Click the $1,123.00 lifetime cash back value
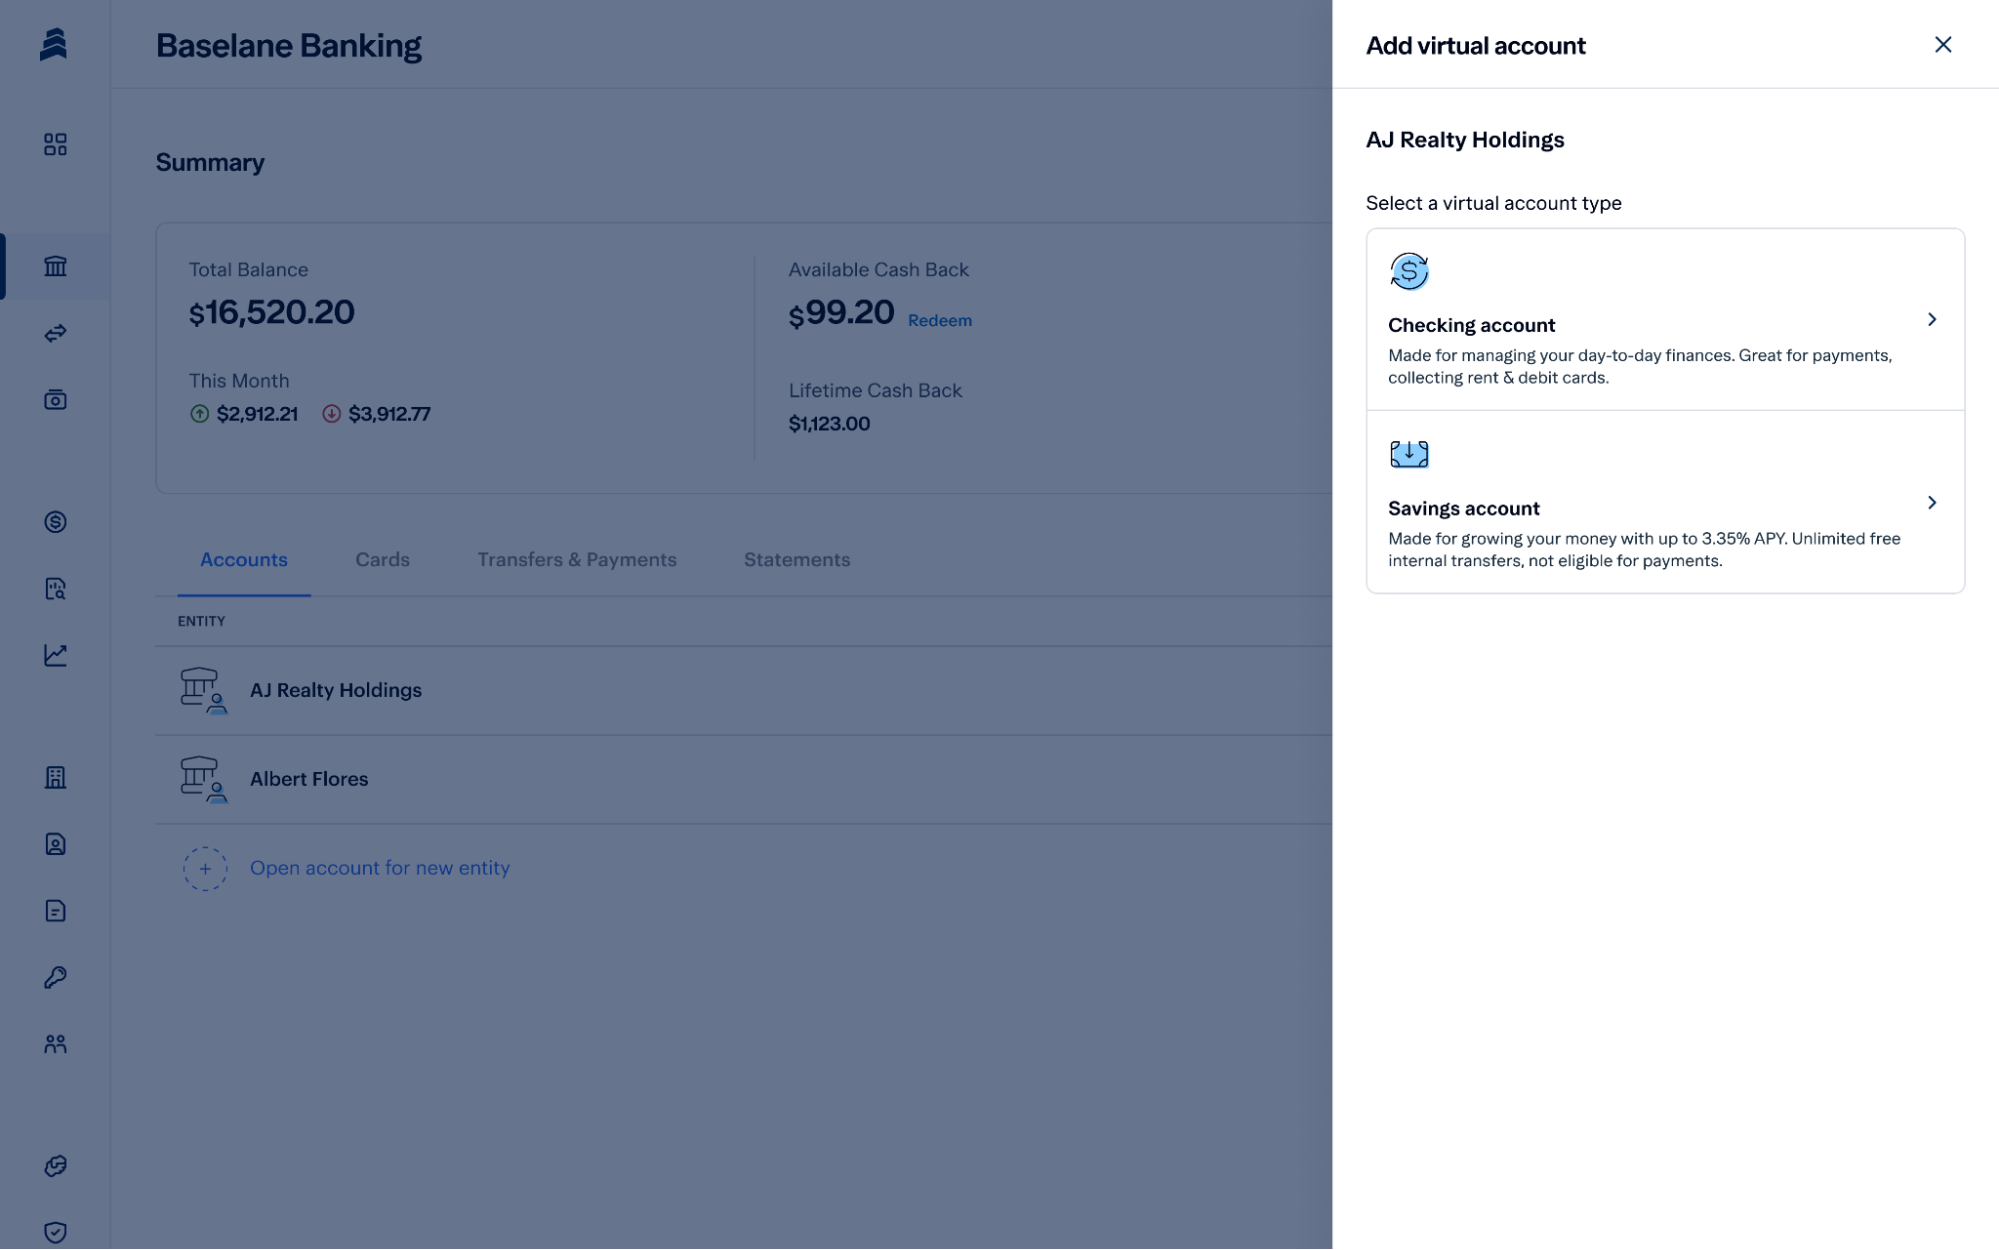This screenshot has height=1250, width=1999. 829,424
